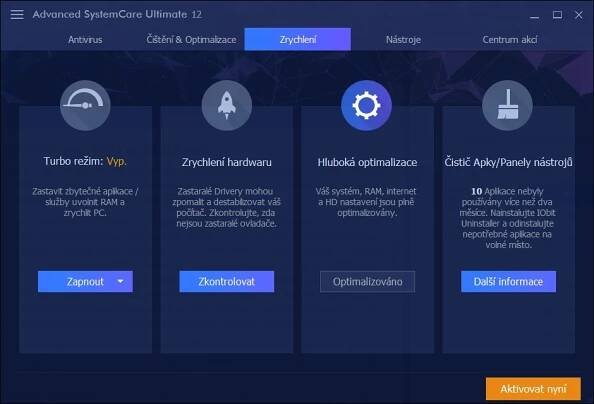The width and height of the screenshot is (594, 404).
Task: Open the hamburger main menu
Action: tap(17, 14)
